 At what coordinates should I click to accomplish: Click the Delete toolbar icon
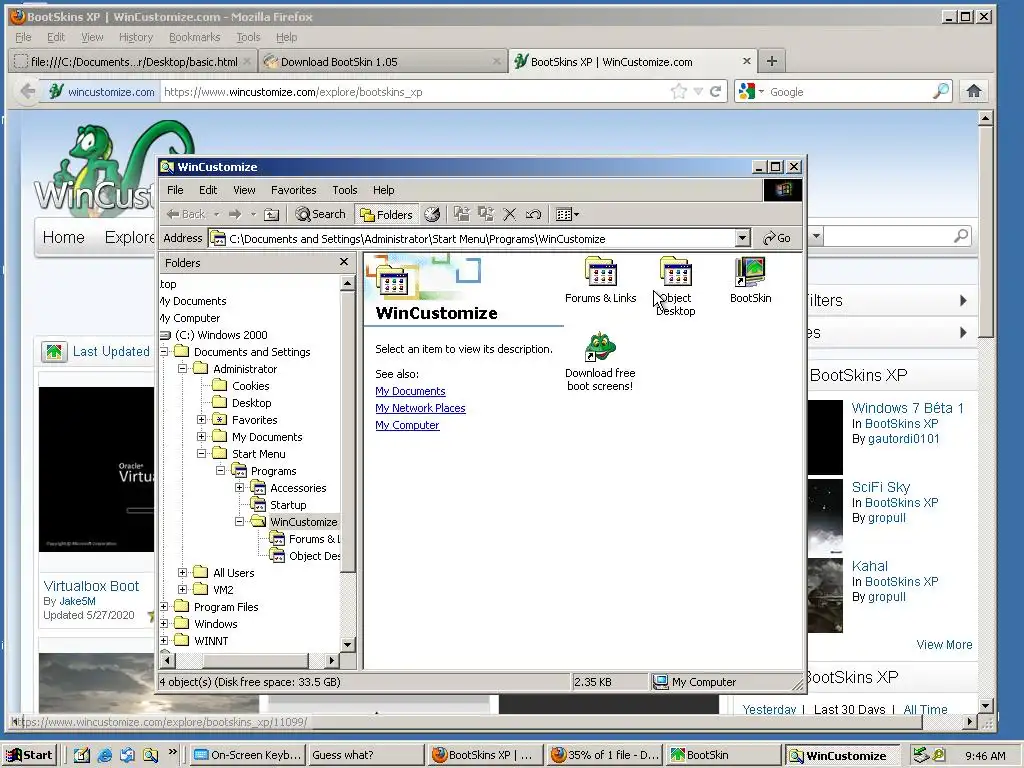tap(509, 214)
